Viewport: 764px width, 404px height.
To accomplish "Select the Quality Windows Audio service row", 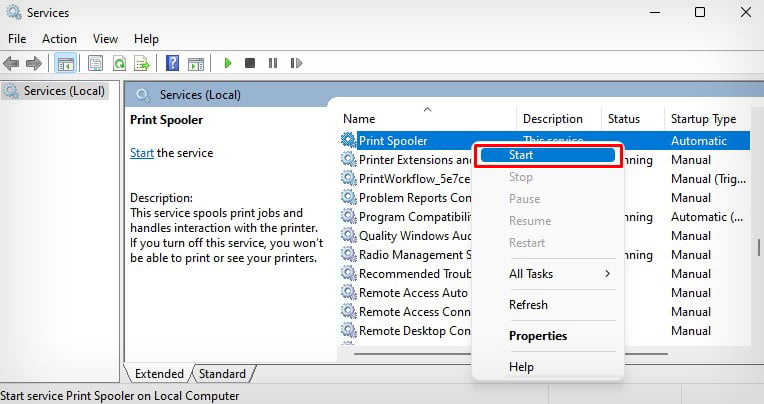I will pos(414,236).
